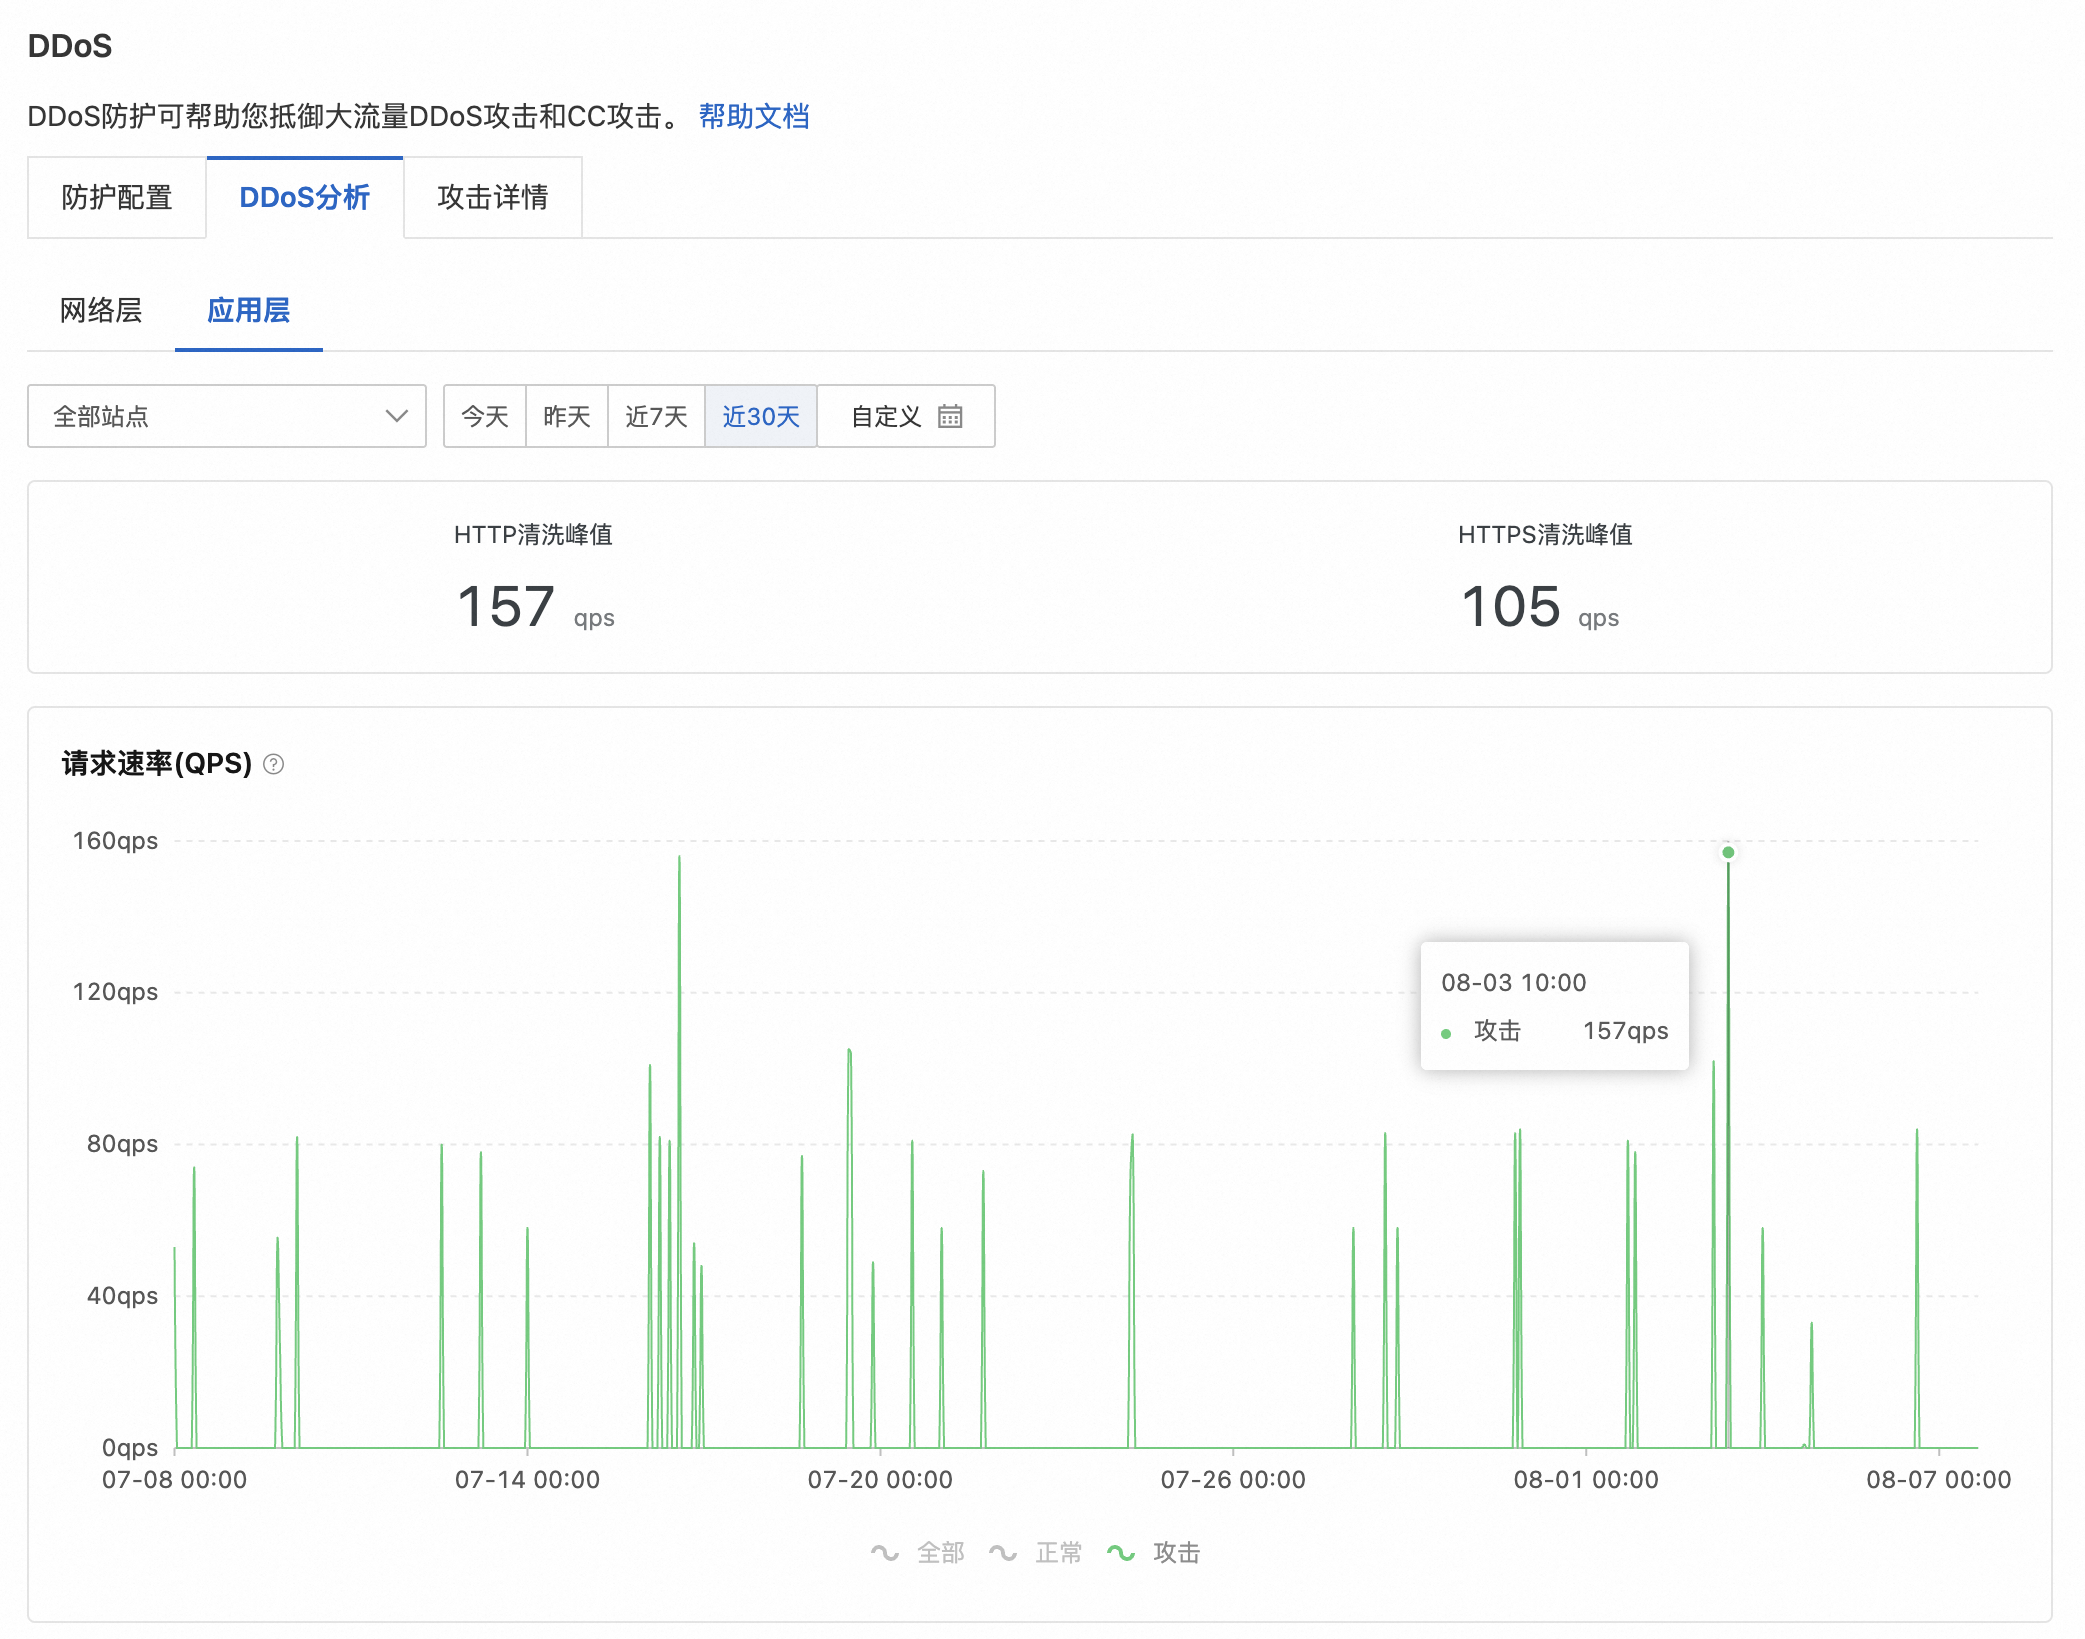Open the 帮助文档 help link
This screenshot has height=1639, width=2085.
(x=754, y=116)
